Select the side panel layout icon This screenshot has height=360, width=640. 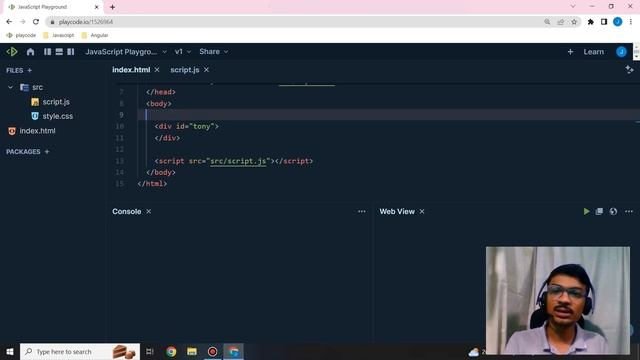[x=71, y=52]
